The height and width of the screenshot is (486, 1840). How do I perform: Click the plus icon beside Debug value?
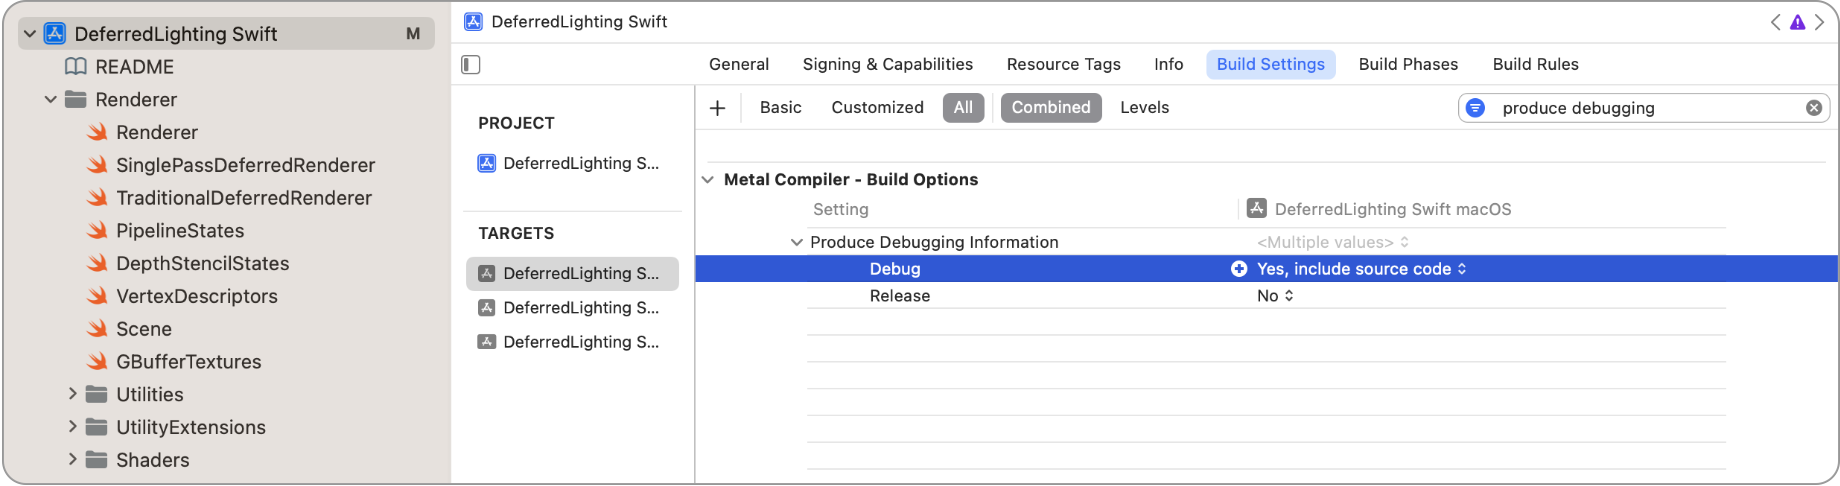click(x=1239, y=269)
